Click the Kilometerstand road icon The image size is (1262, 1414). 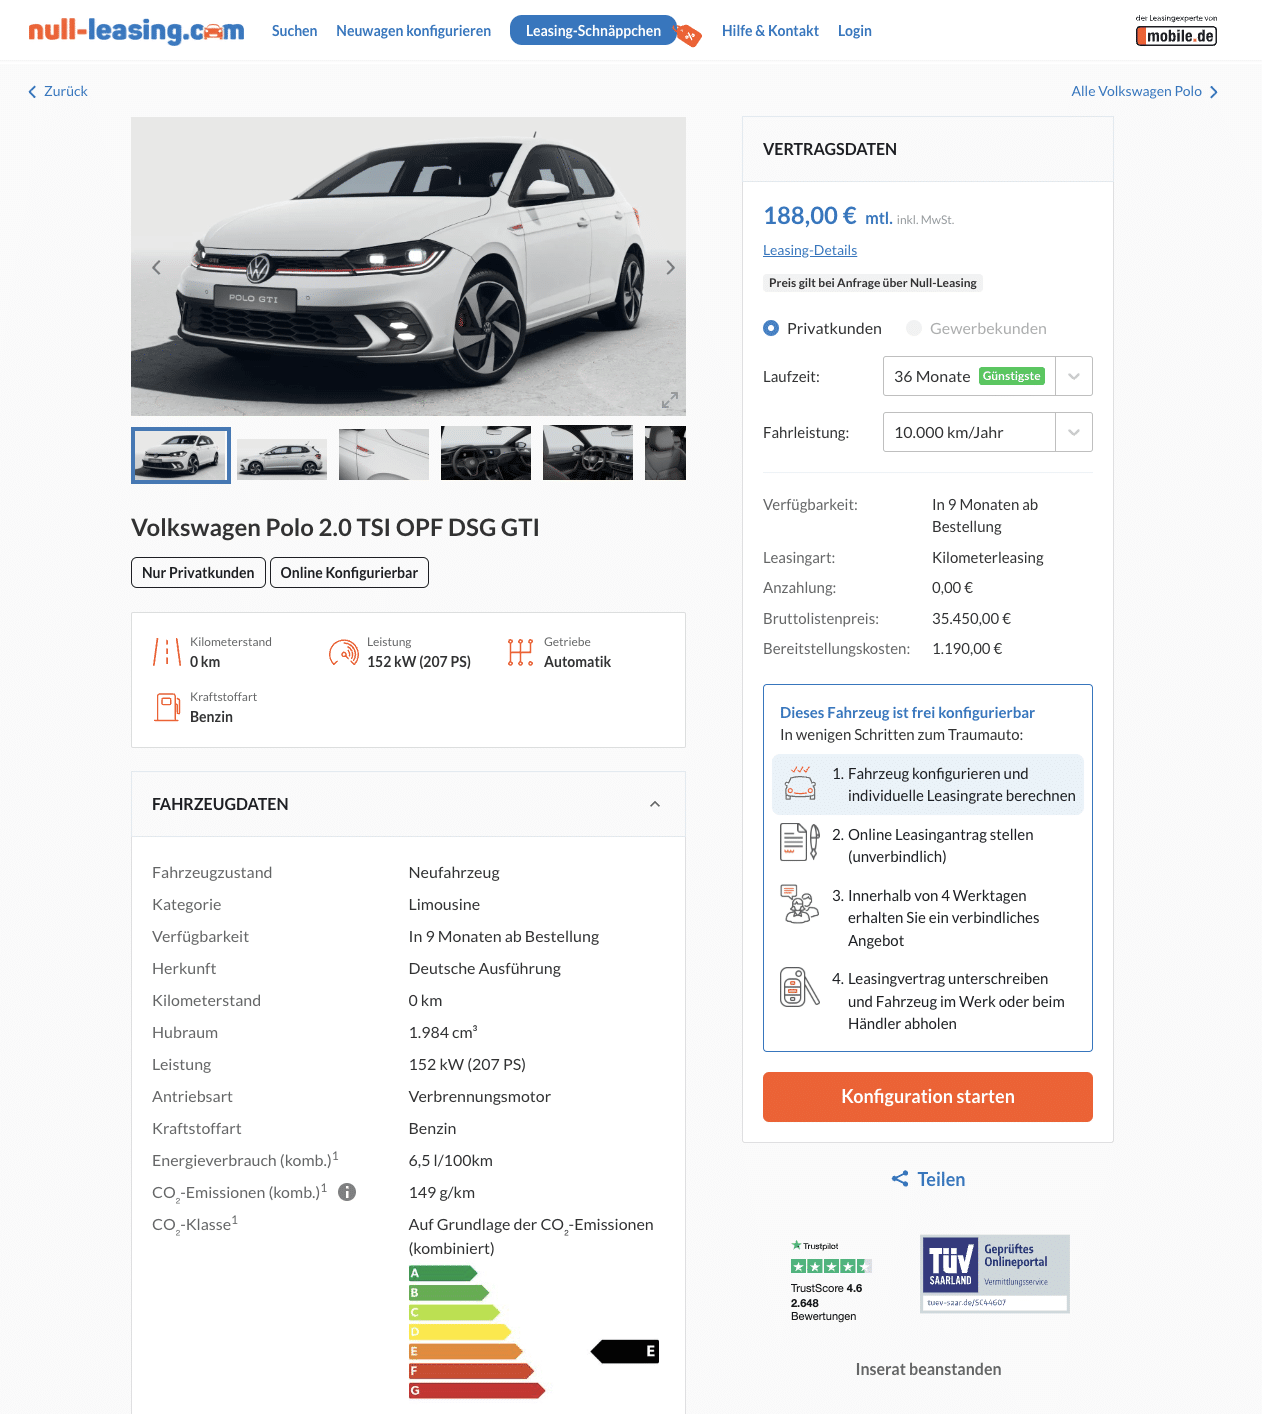point(166,652)
